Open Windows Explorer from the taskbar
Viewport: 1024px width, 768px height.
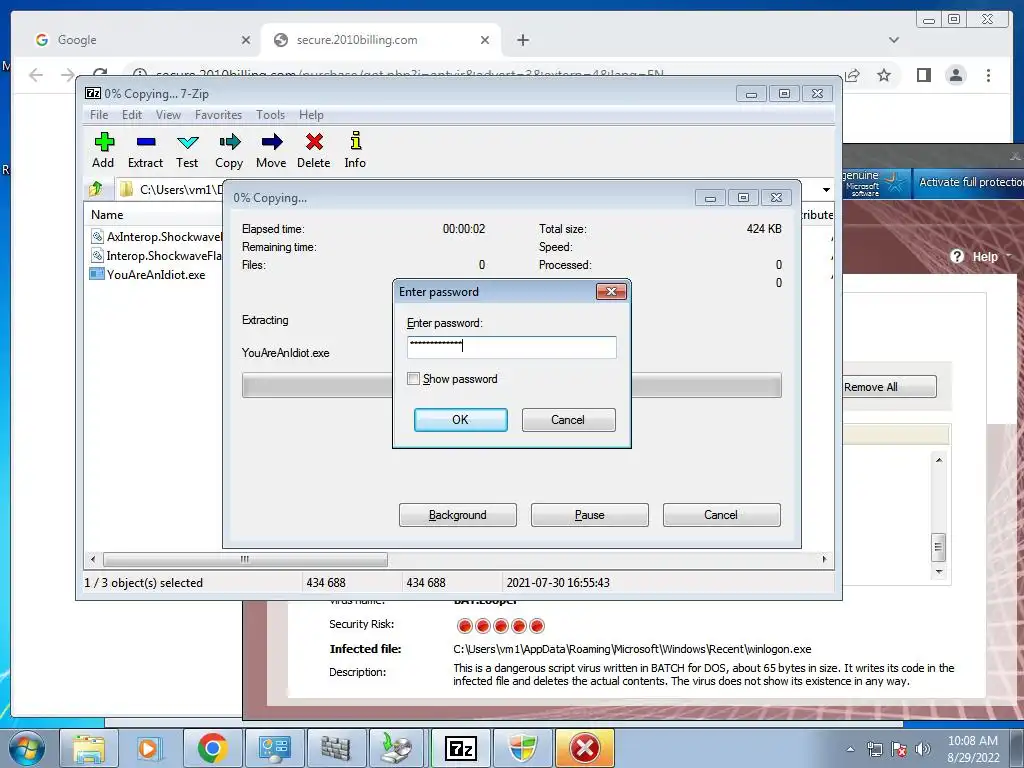point(88,748)
